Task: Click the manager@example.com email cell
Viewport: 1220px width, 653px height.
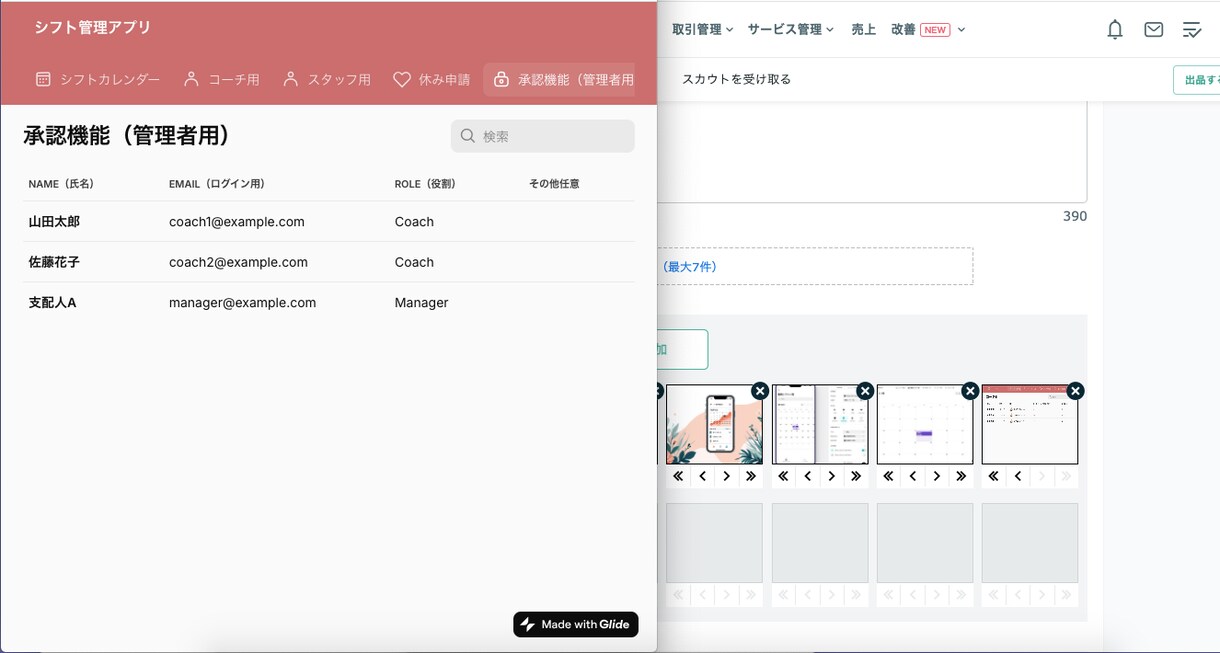Action: coord(242,302)
